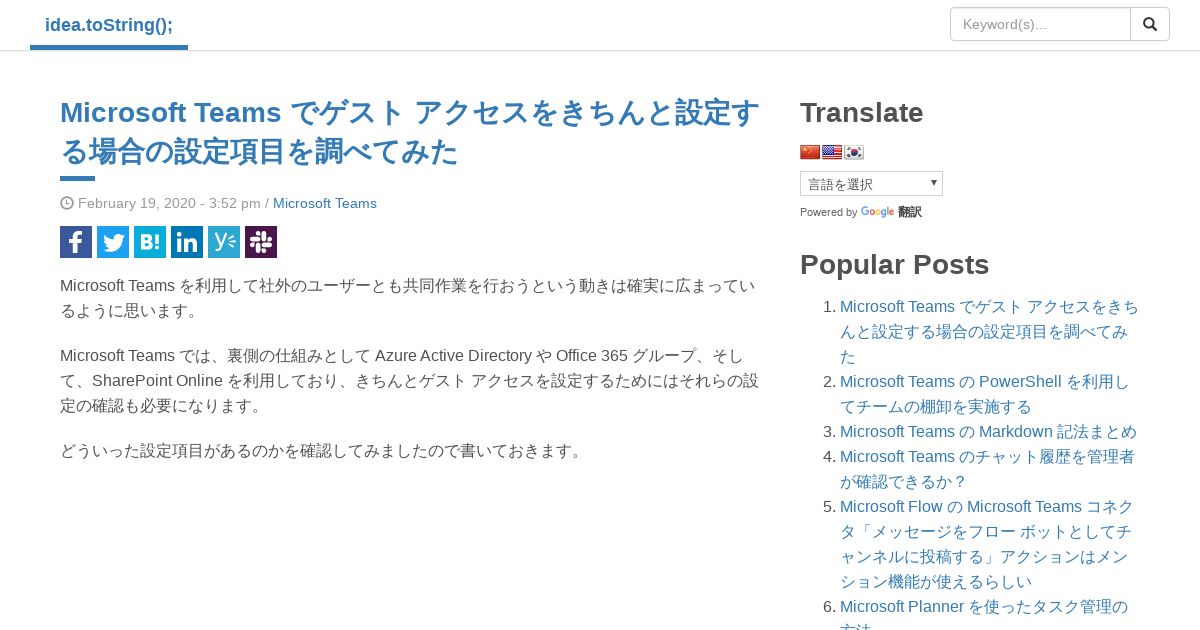Focus the Keyword(s) search field
The image size is (1200, 630).
point(1040,24)
